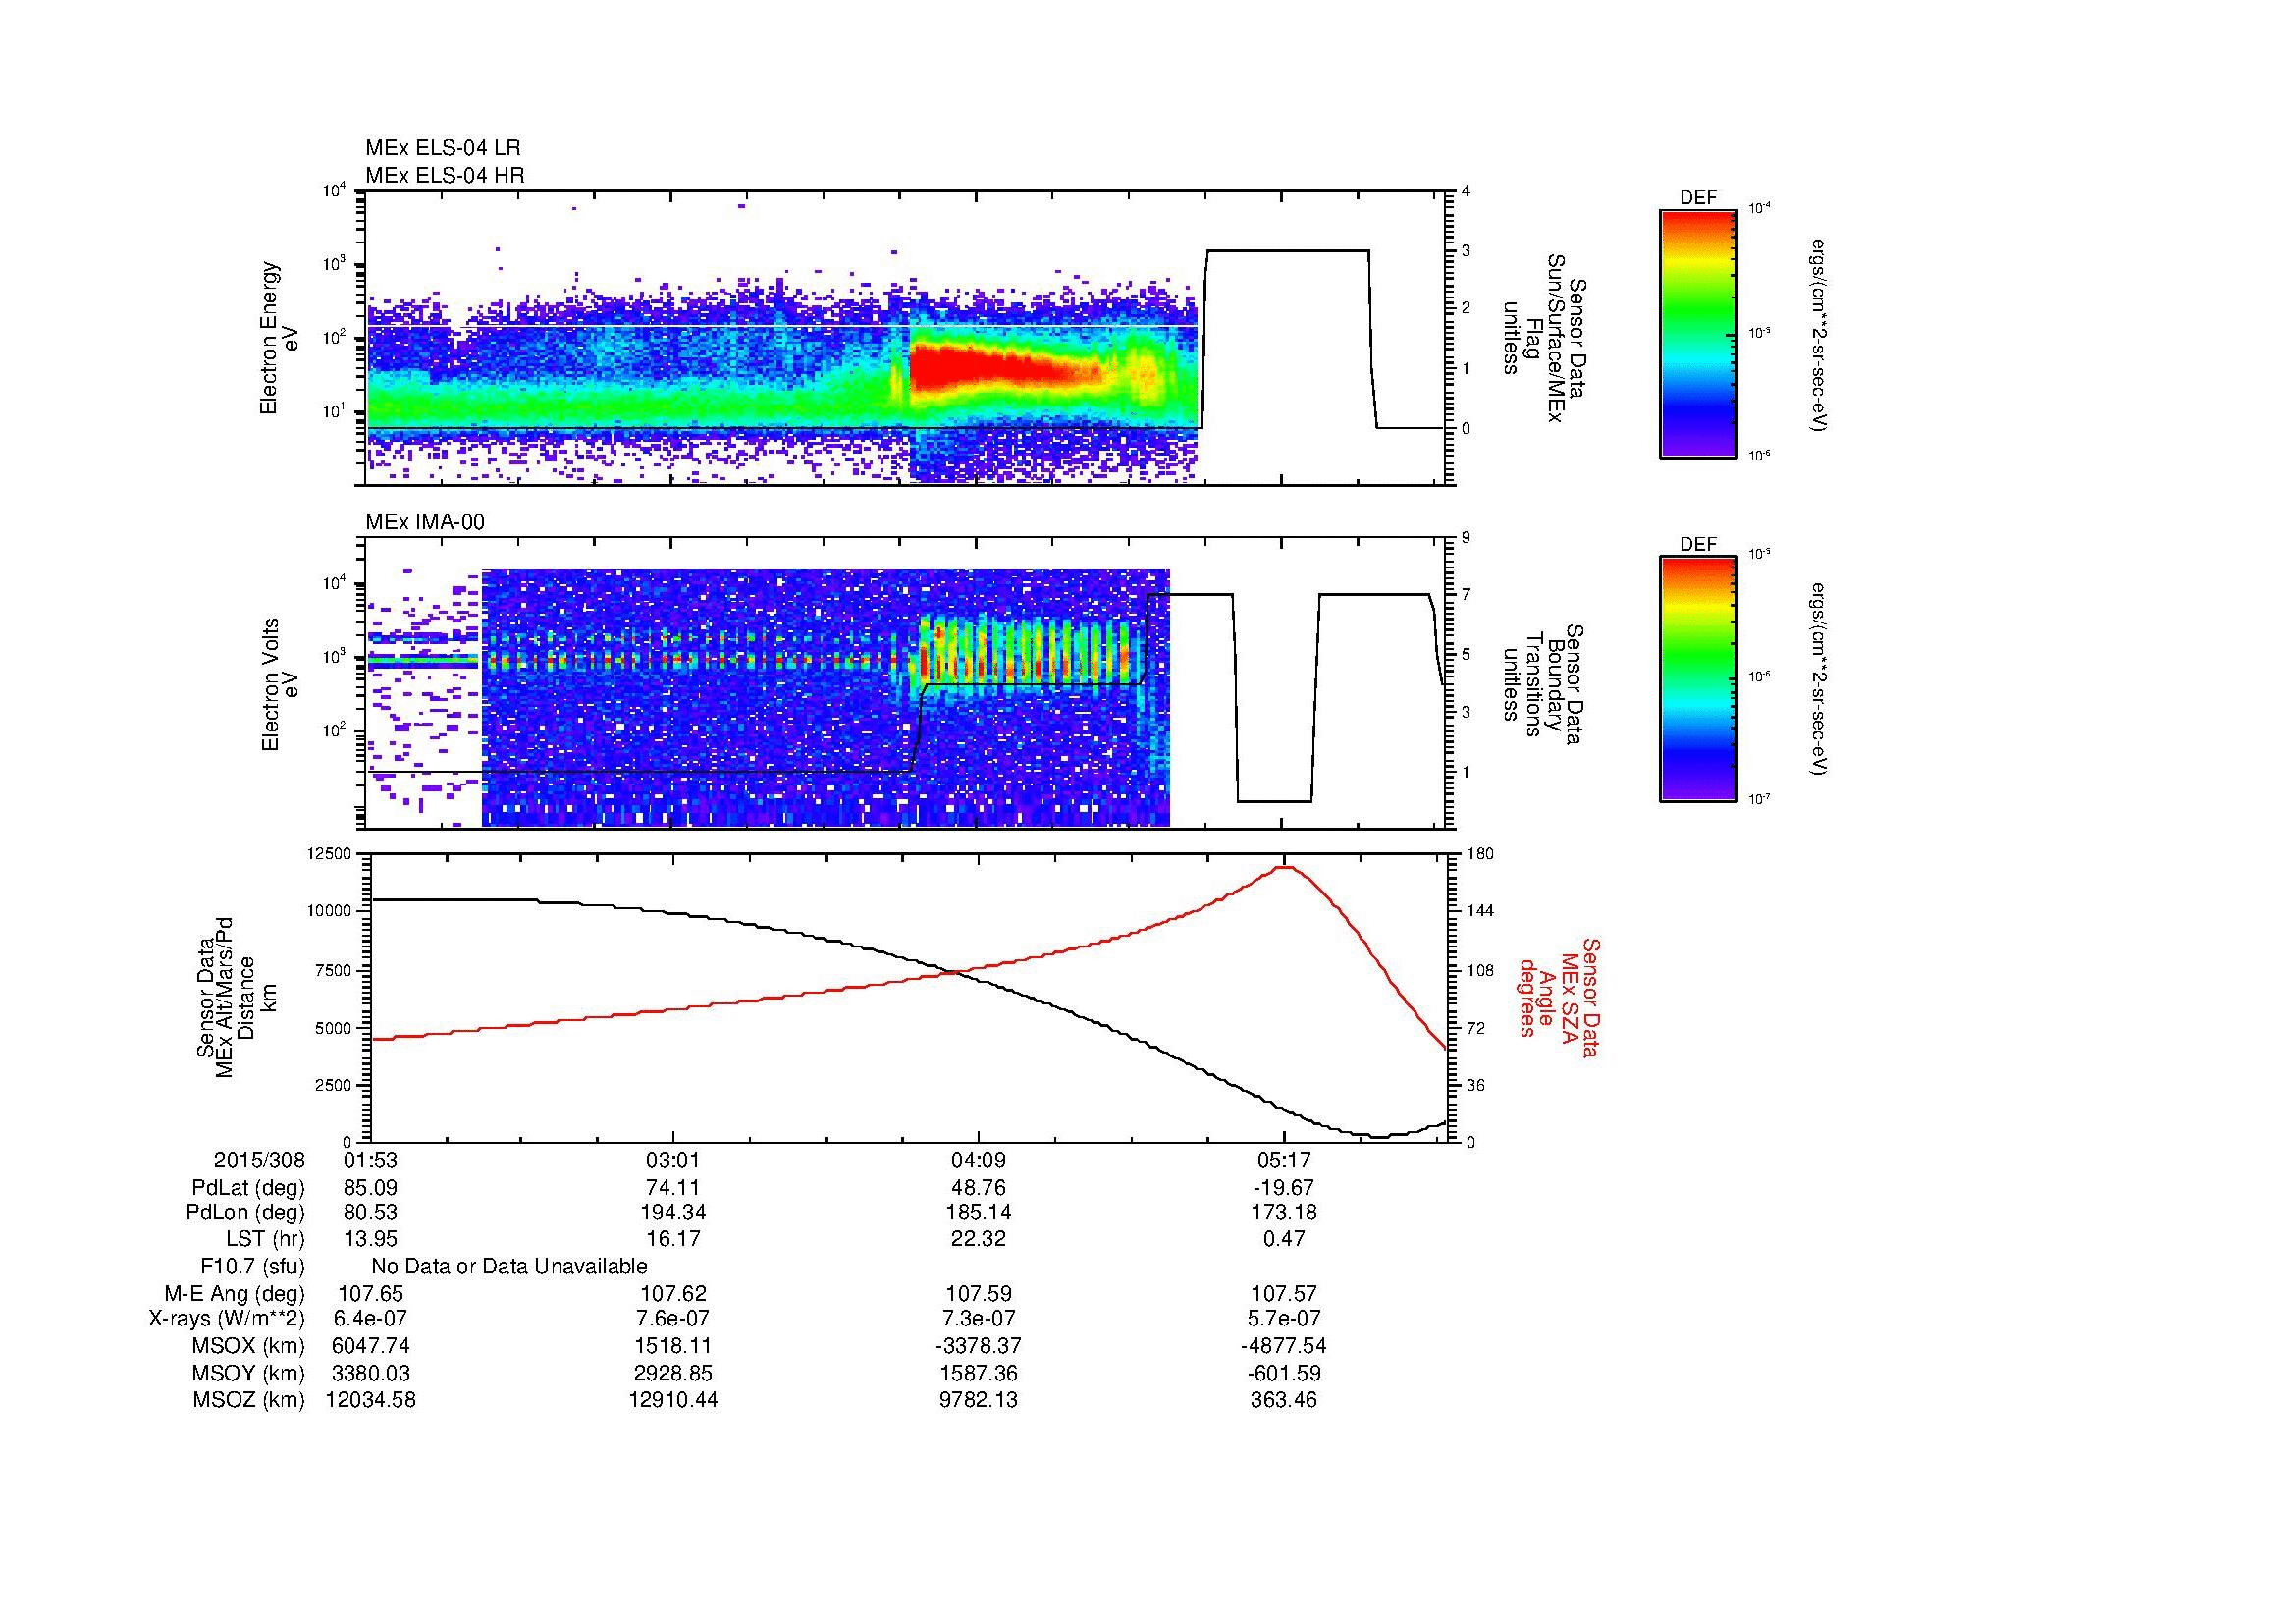Click the 'X-rays (W/m**2)' row label
Image resolution: width=2296 pixels, height=1623 pixels.
[x=227, y=1319]
